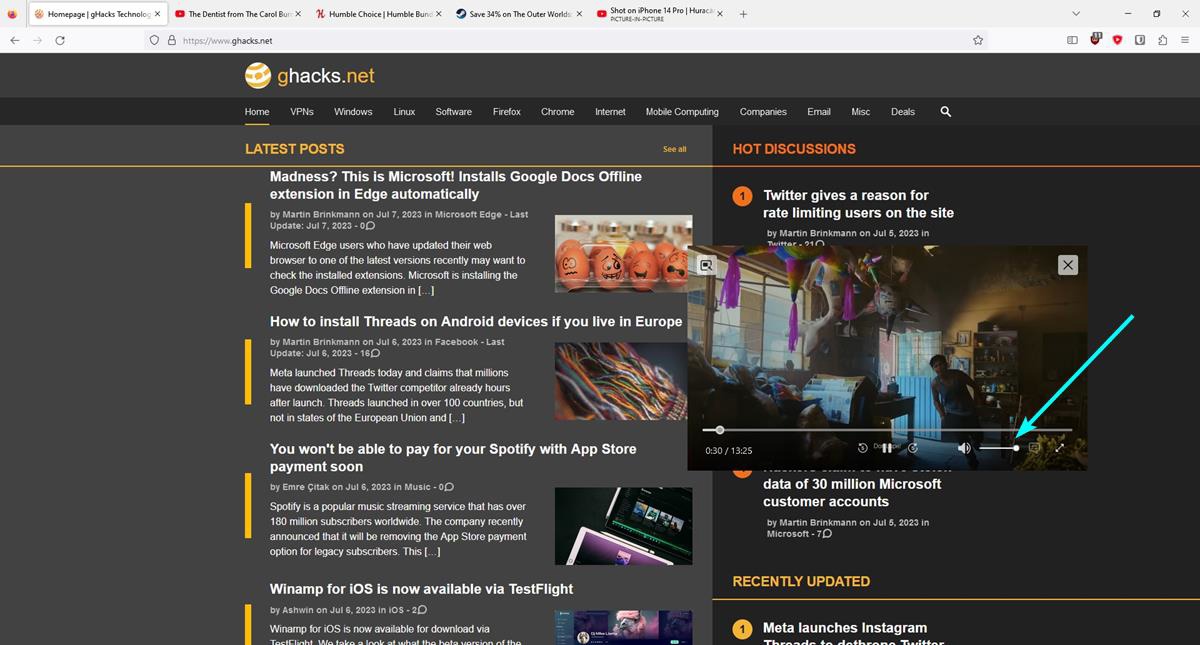Open the Chrome navigation item

[558, 112]
